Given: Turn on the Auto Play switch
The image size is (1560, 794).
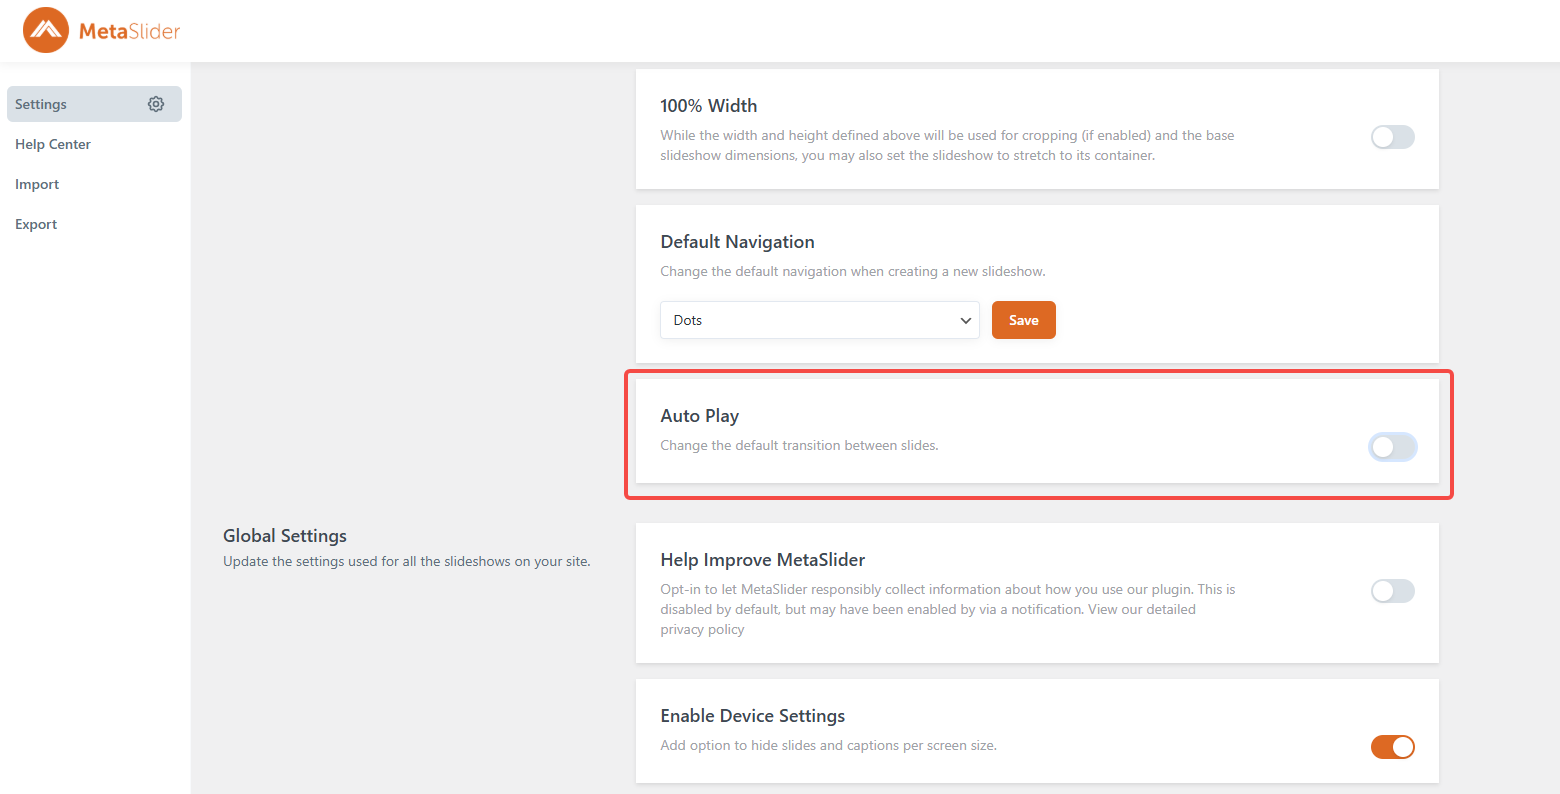Looking at the screenshot, I should (x=1392, y=447).
